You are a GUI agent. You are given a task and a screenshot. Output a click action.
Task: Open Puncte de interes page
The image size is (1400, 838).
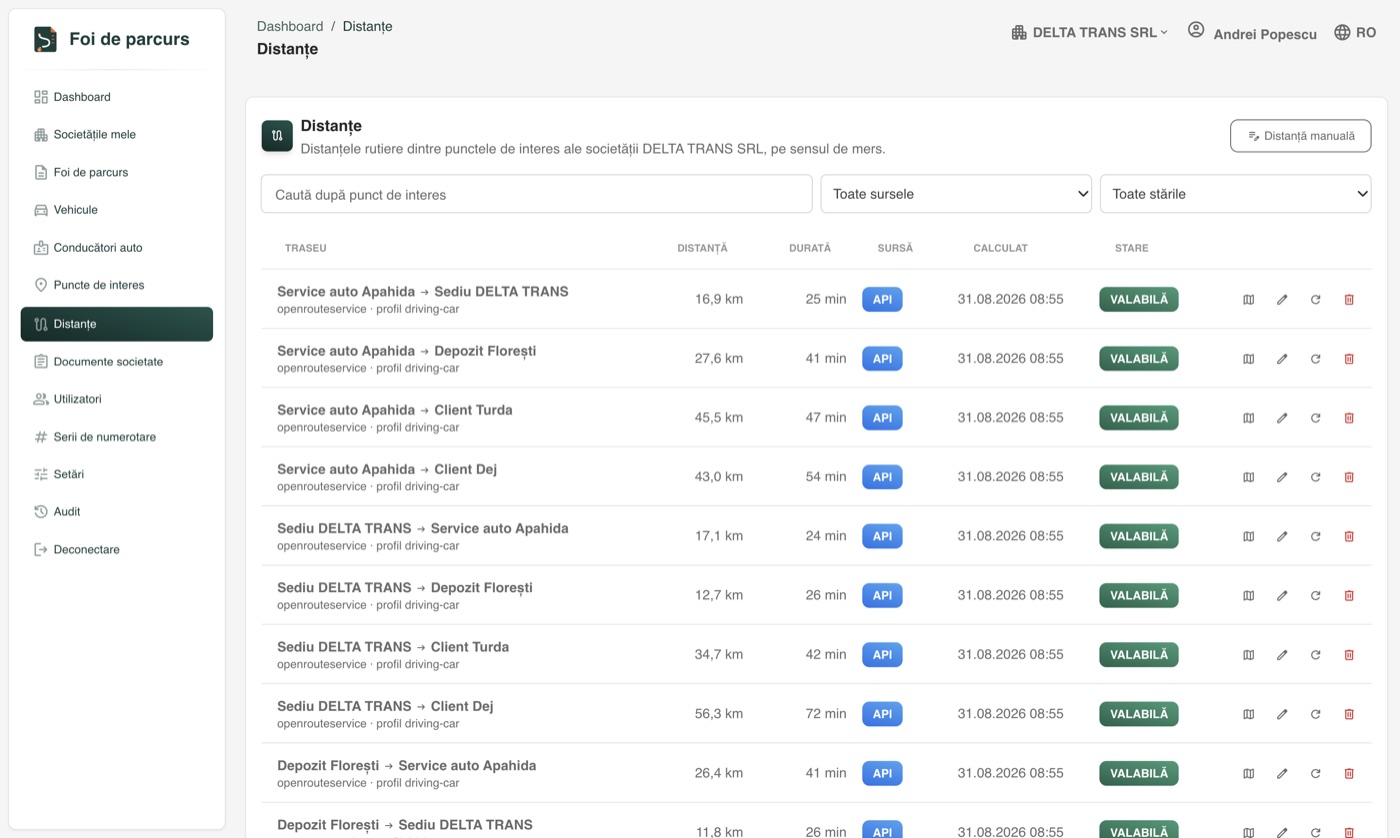tap(117, 285)
